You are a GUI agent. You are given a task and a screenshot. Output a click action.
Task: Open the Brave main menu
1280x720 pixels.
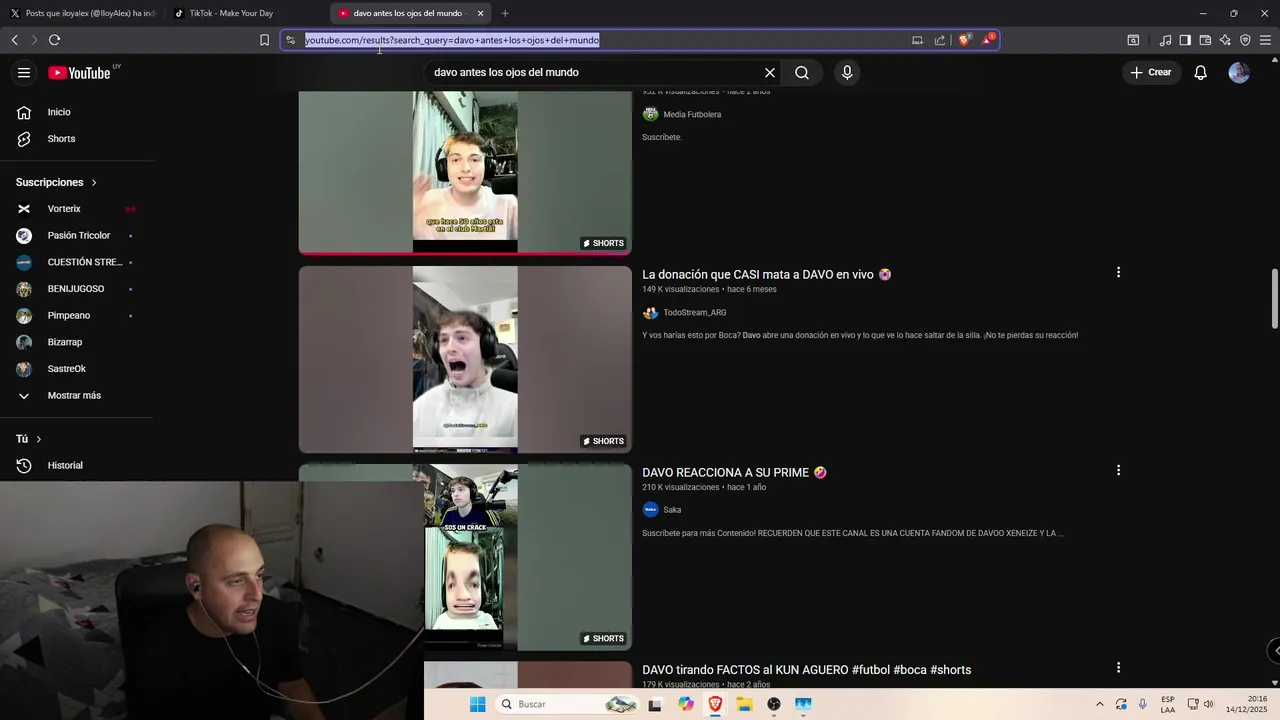[x=1265, y=40]
